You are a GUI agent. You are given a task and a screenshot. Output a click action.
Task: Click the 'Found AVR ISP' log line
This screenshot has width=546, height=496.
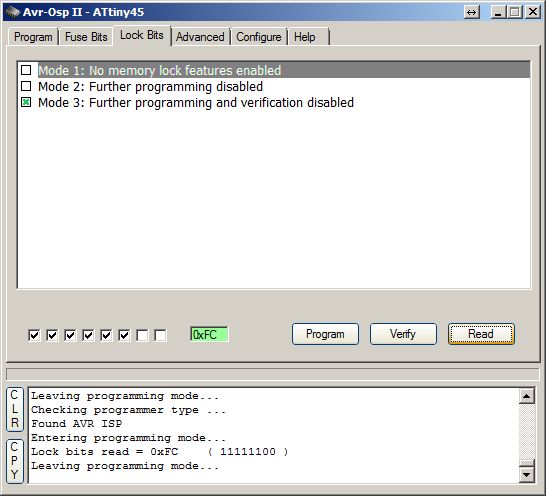[77, 424]
